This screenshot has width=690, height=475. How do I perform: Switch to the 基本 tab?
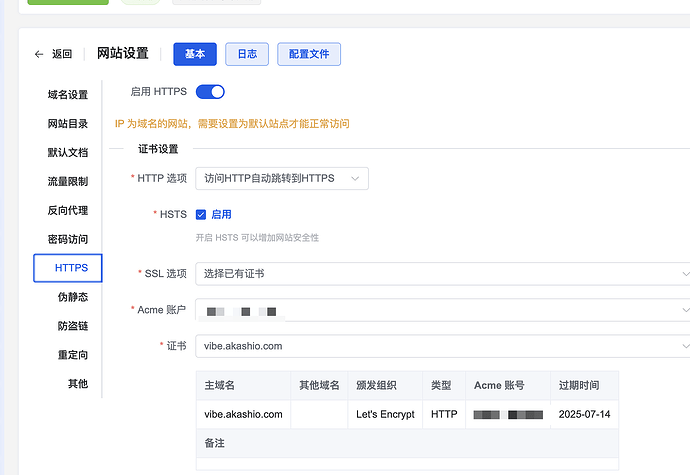click(x=195, y=54)
